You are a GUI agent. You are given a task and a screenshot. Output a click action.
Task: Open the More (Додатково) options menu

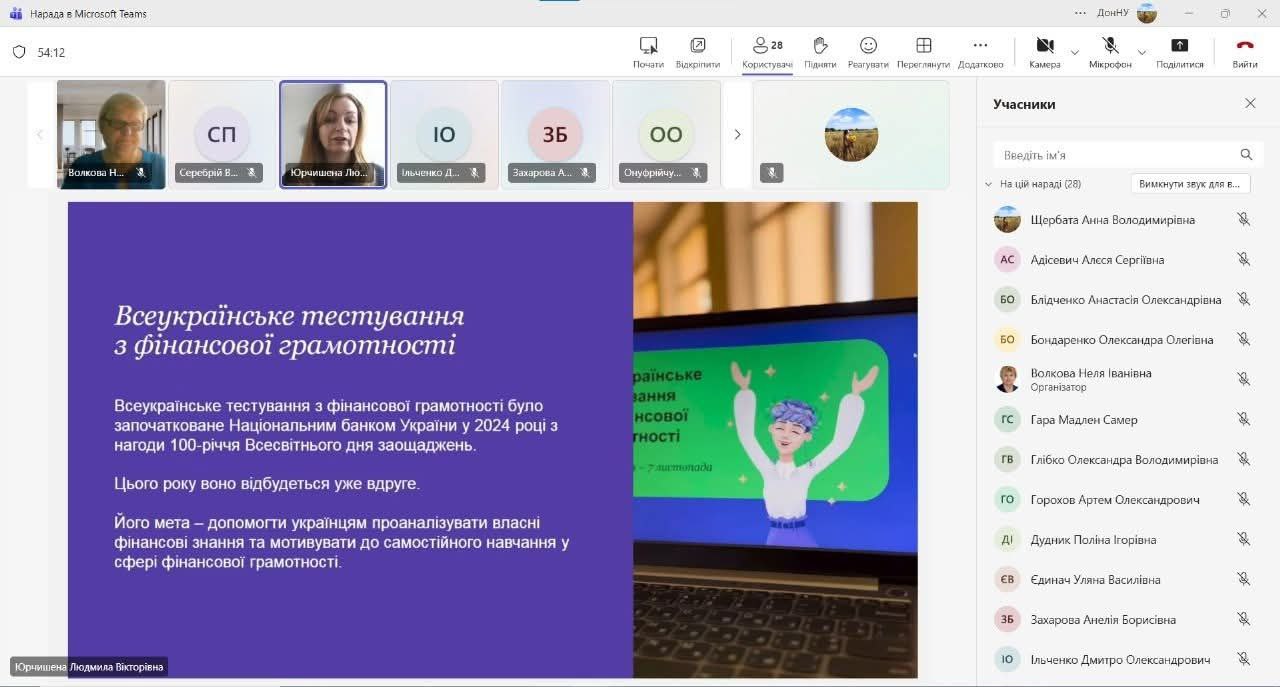coord(980,46)
